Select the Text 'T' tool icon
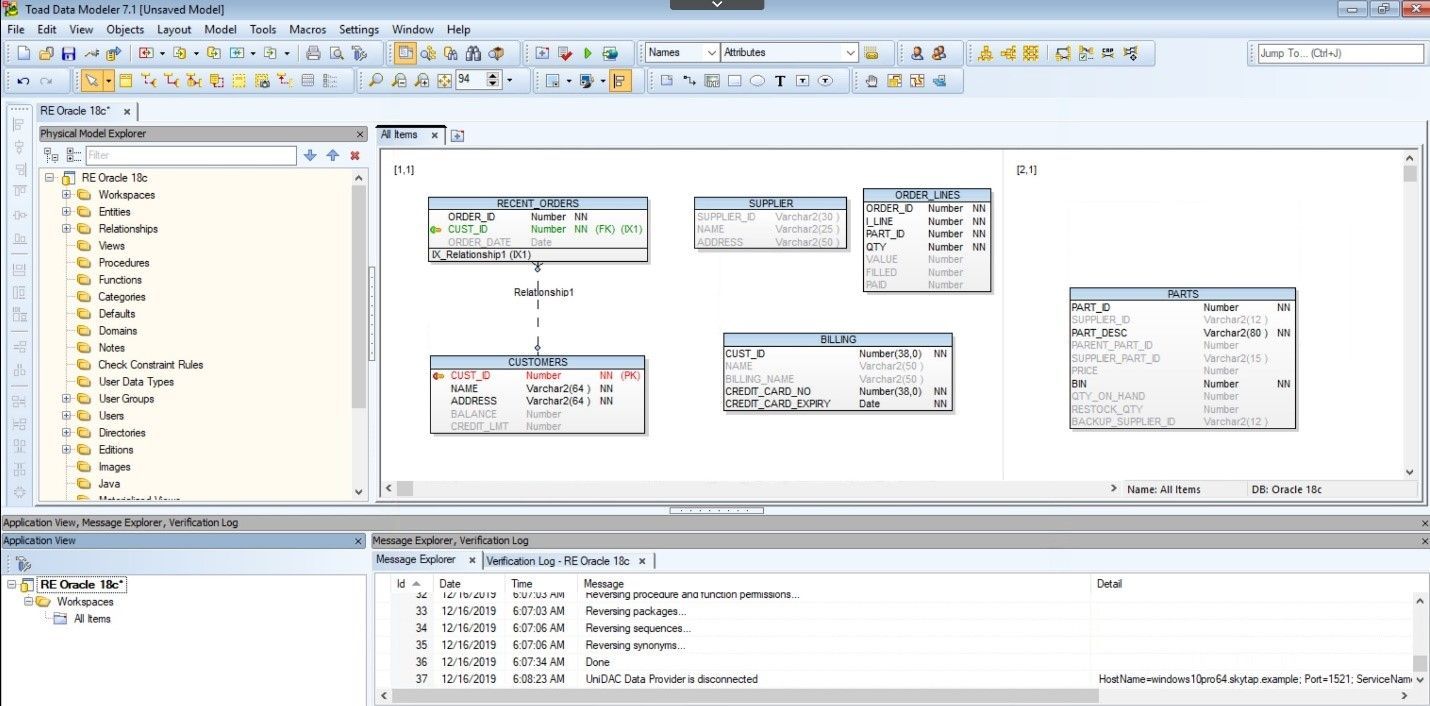This screenshot has width=1430, height=706. pyautogui.click(x=780, y=81)
